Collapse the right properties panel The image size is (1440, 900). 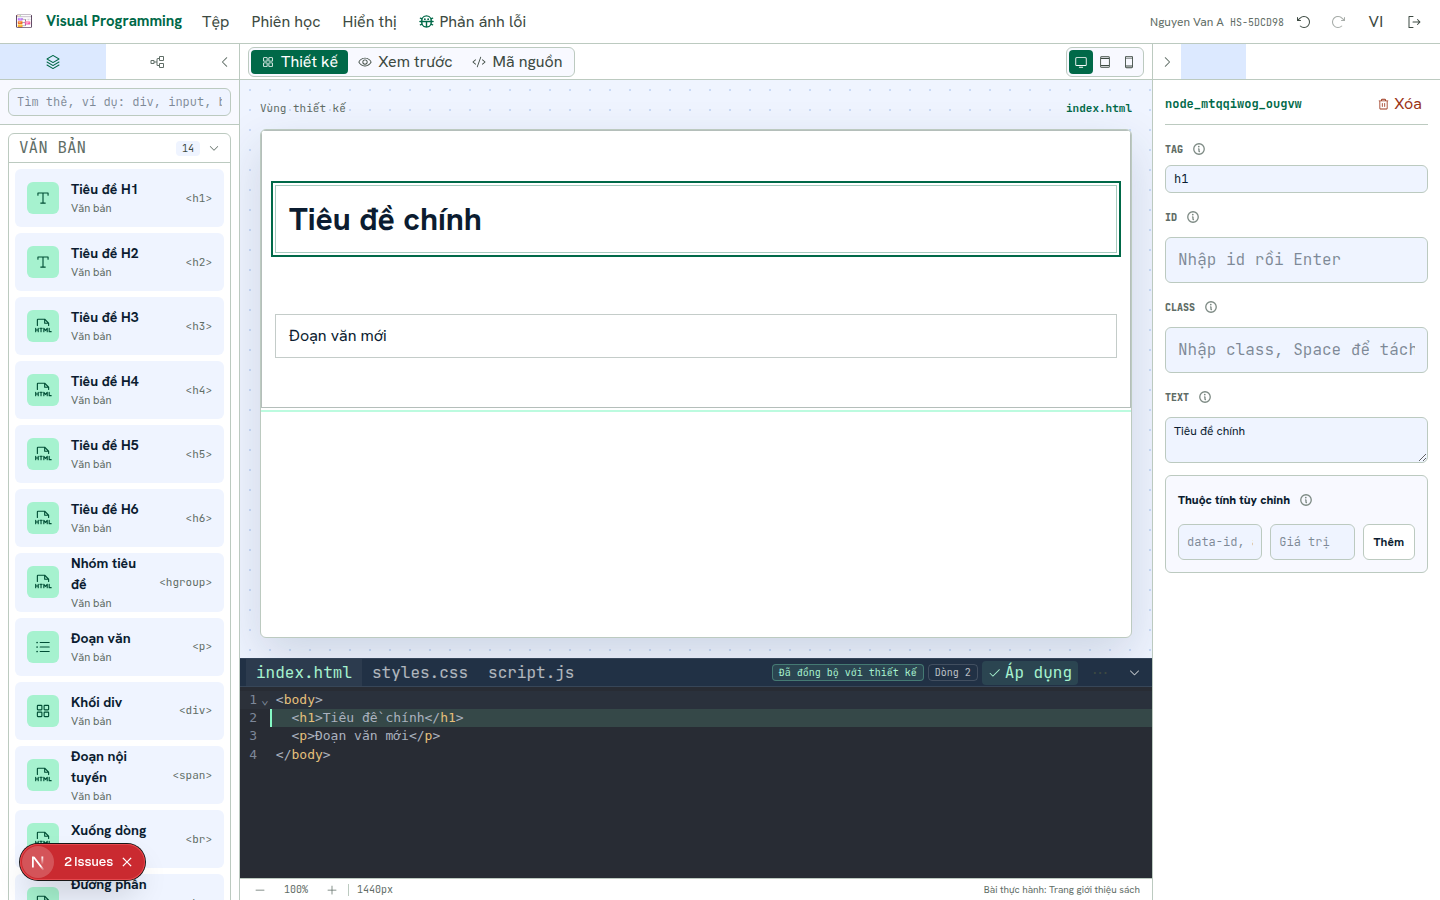click(1167, 62)
